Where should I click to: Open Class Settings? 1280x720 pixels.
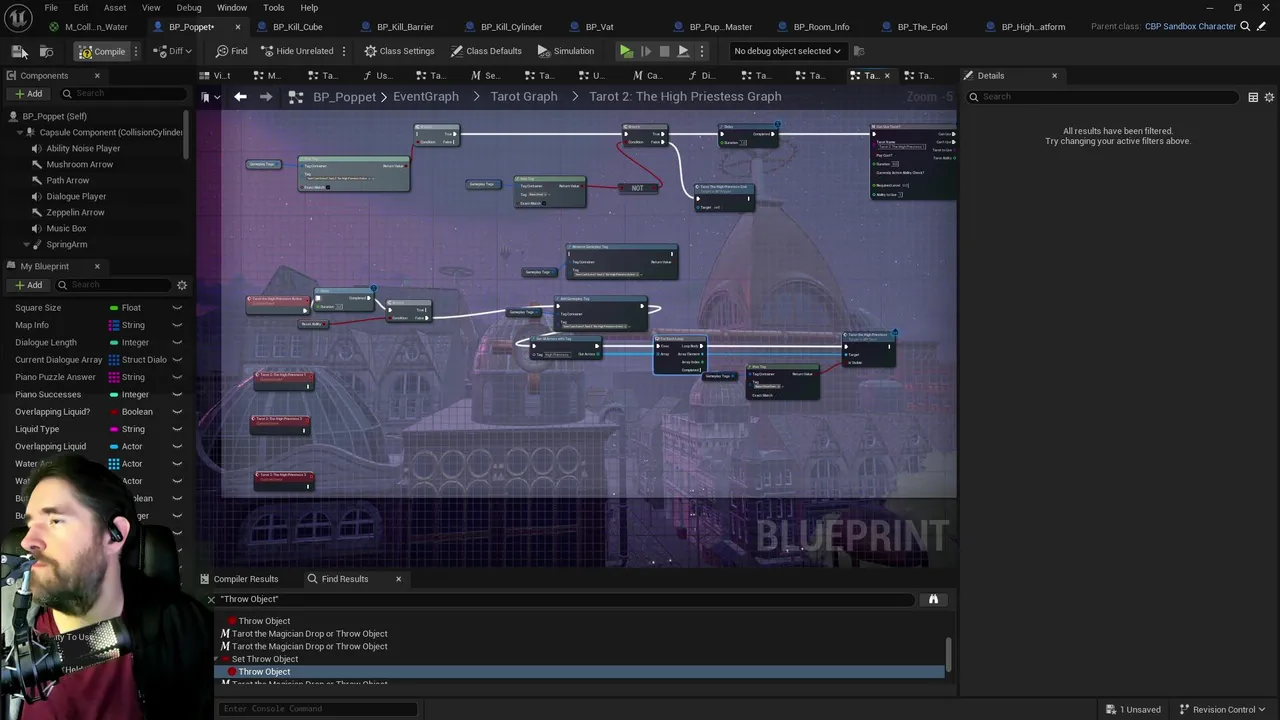[x=399, y=51]
